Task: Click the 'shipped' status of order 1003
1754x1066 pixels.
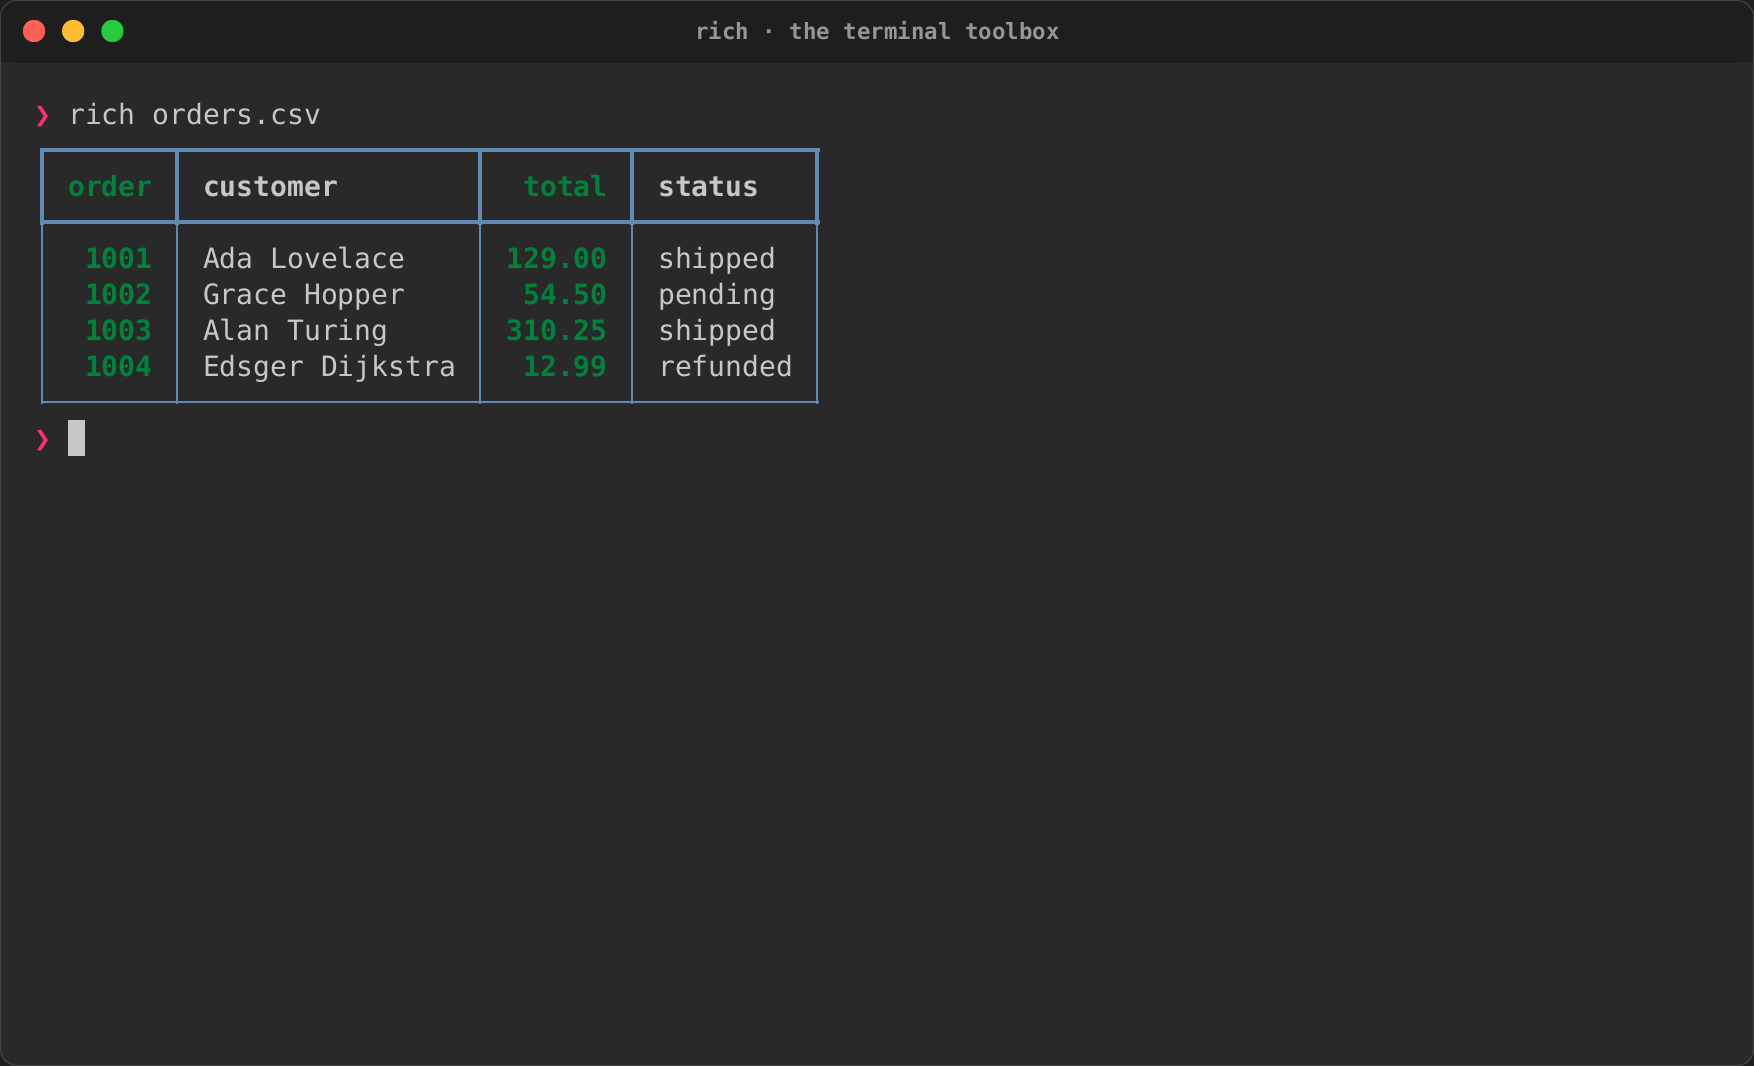Action: 717,331
